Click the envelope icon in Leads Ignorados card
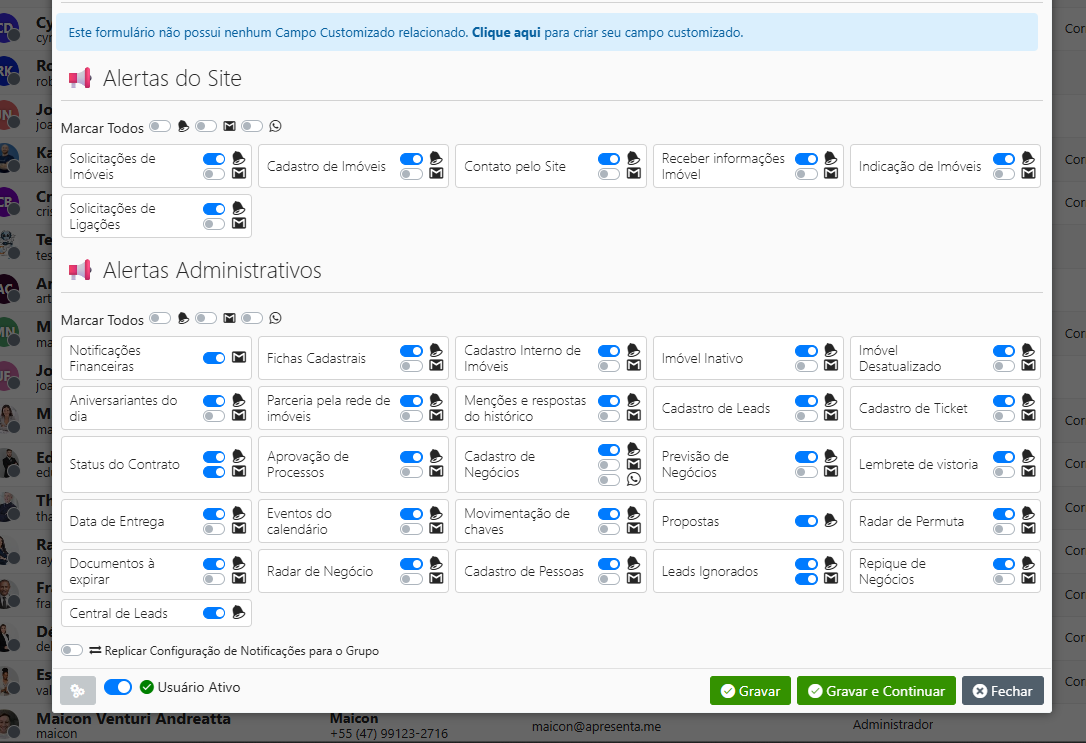This screenshot has height=743, width=1086. point(830,579)
